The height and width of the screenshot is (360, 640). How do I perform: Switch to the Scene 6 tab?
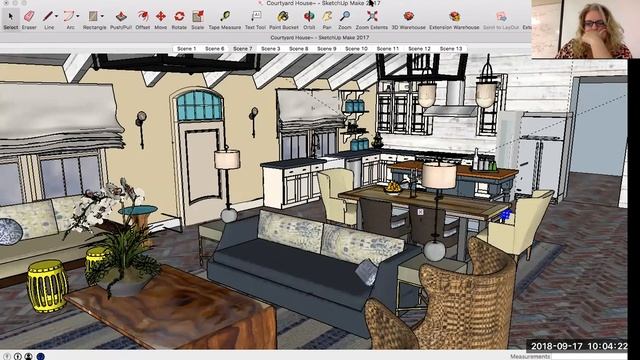coord(214,49)
